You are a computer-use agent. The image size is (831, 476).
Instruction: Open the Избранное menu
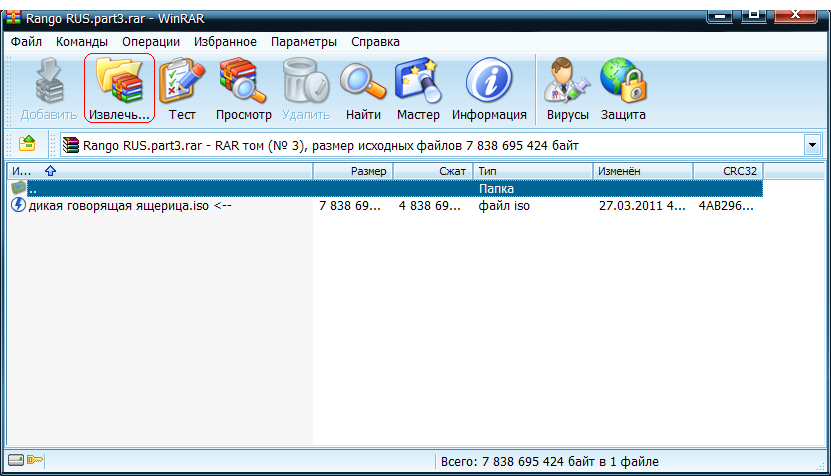pos(225,42)
